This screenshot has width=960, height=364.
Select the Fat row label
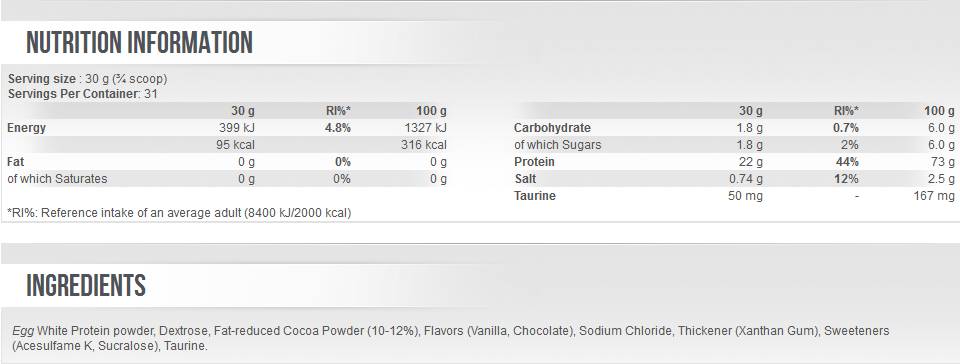pyautogui.click(x=15, y=162)
